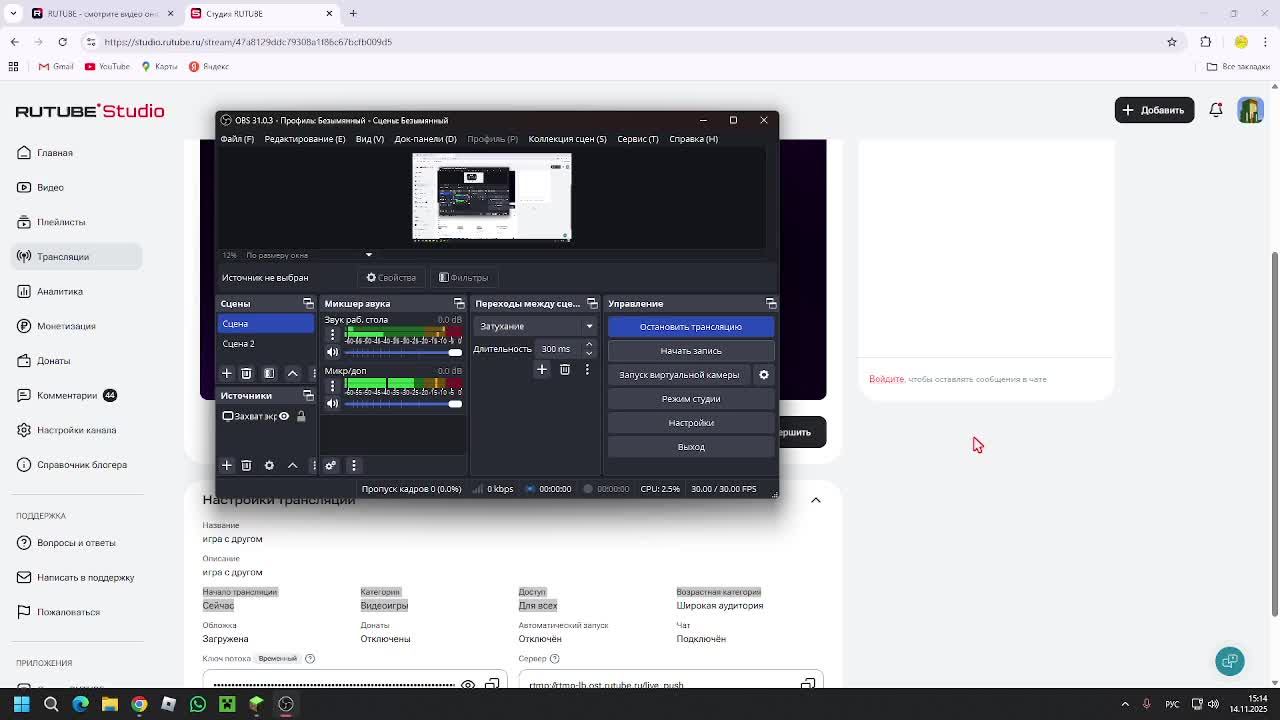The height and width of the screenshot is (720, 1280).
Task: Open advanced audio properties gears icon
Action: (x=331, y=465)
